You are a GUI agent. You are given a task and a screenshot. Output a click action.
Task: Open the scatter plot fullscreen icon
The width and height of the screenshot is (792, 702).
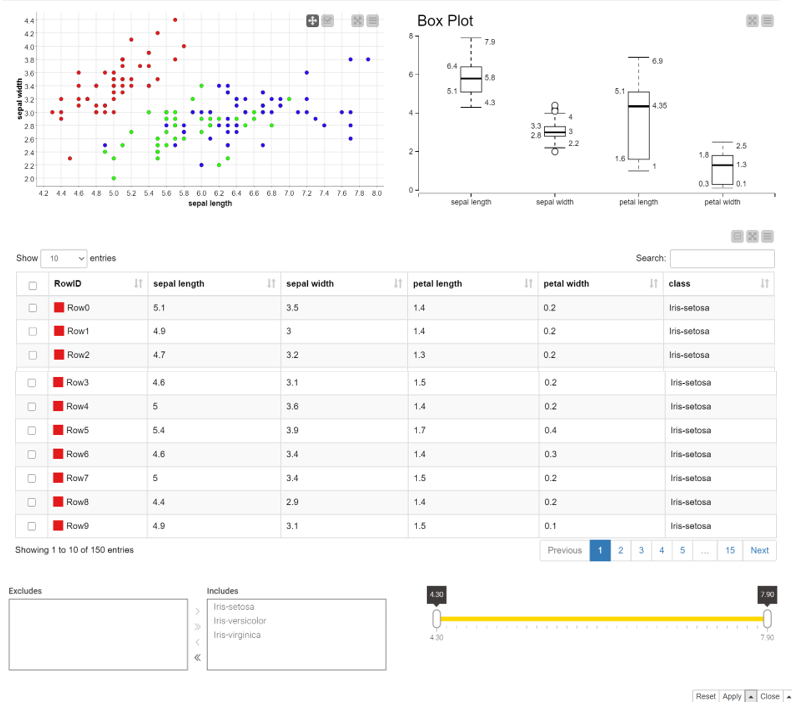click(358, 21)
